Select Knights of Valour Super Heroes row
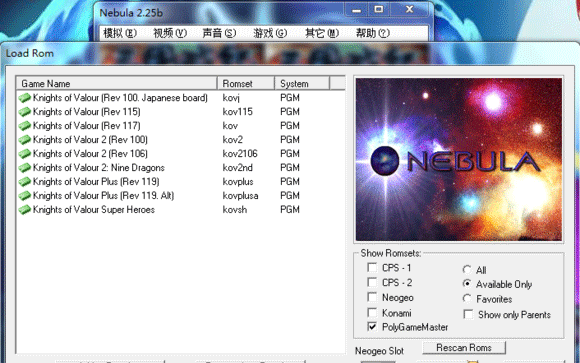Image resolution: width=580 pixels, height=363 pixels. (94, 210)
